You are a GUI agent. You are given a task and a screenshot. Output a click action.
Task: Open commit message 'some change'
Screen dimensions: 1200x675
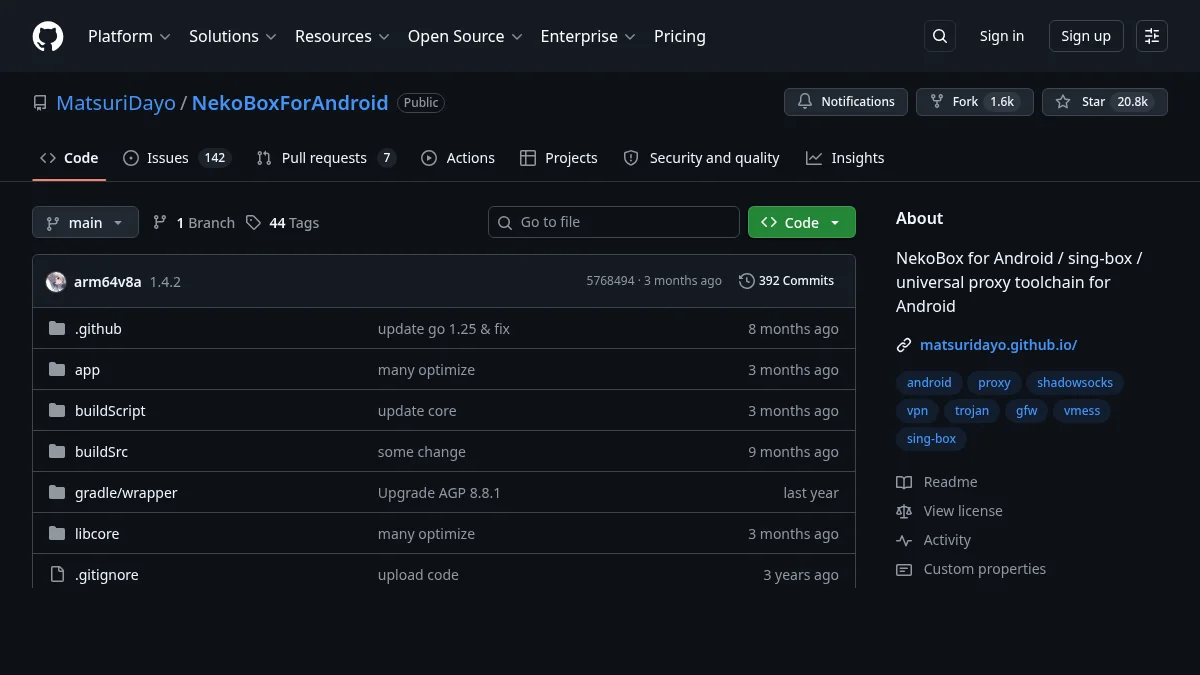click(422, 452)
